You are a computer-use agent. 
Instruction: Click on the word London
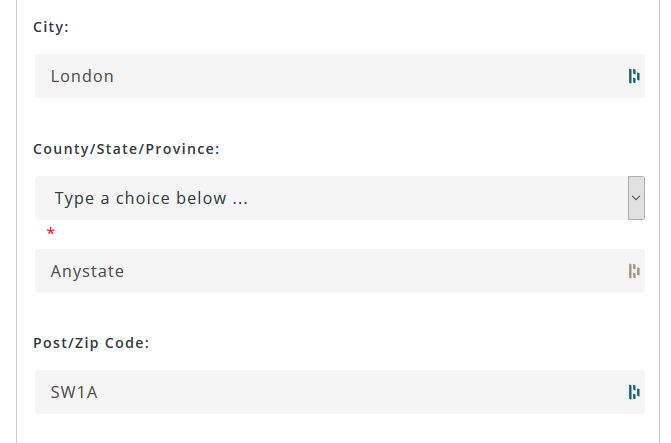(82, 76)
